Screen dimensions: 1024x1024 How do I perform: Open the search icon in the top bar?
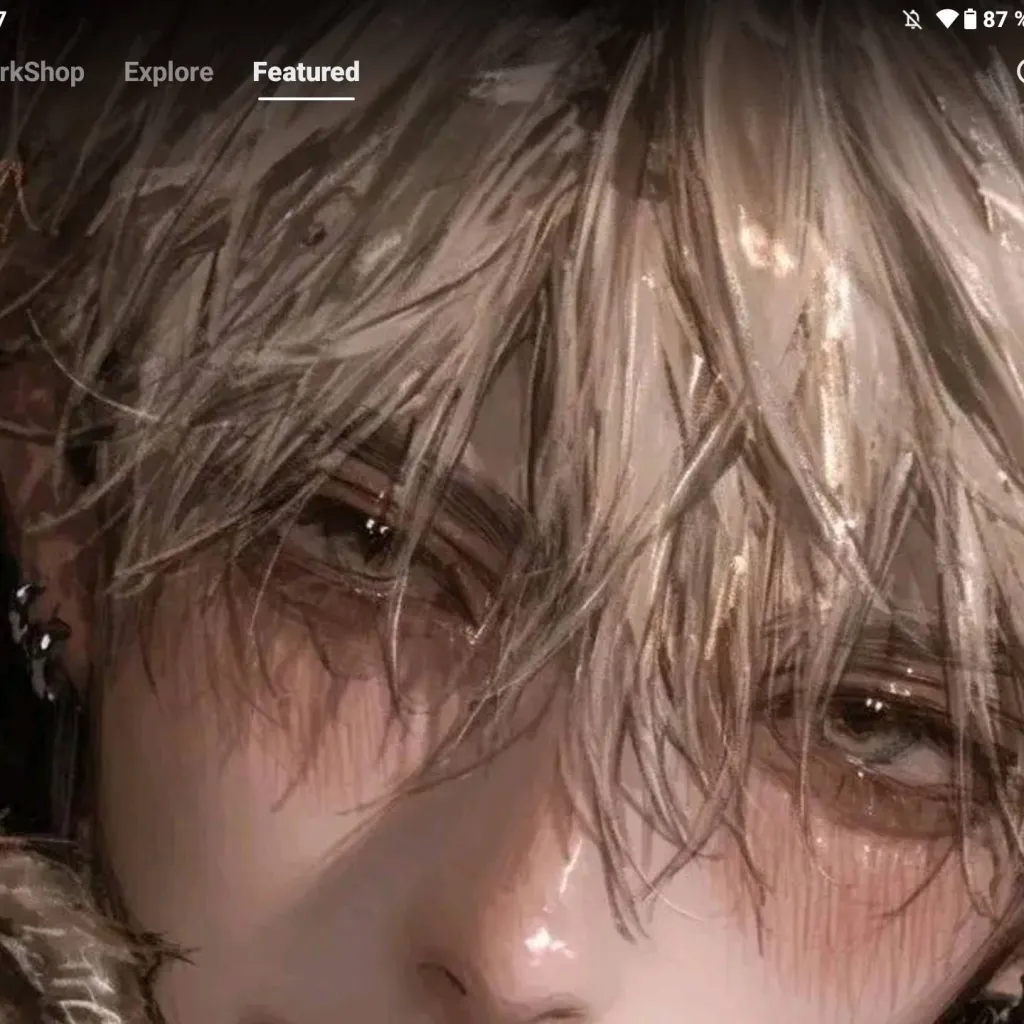tap(1018, 72)
